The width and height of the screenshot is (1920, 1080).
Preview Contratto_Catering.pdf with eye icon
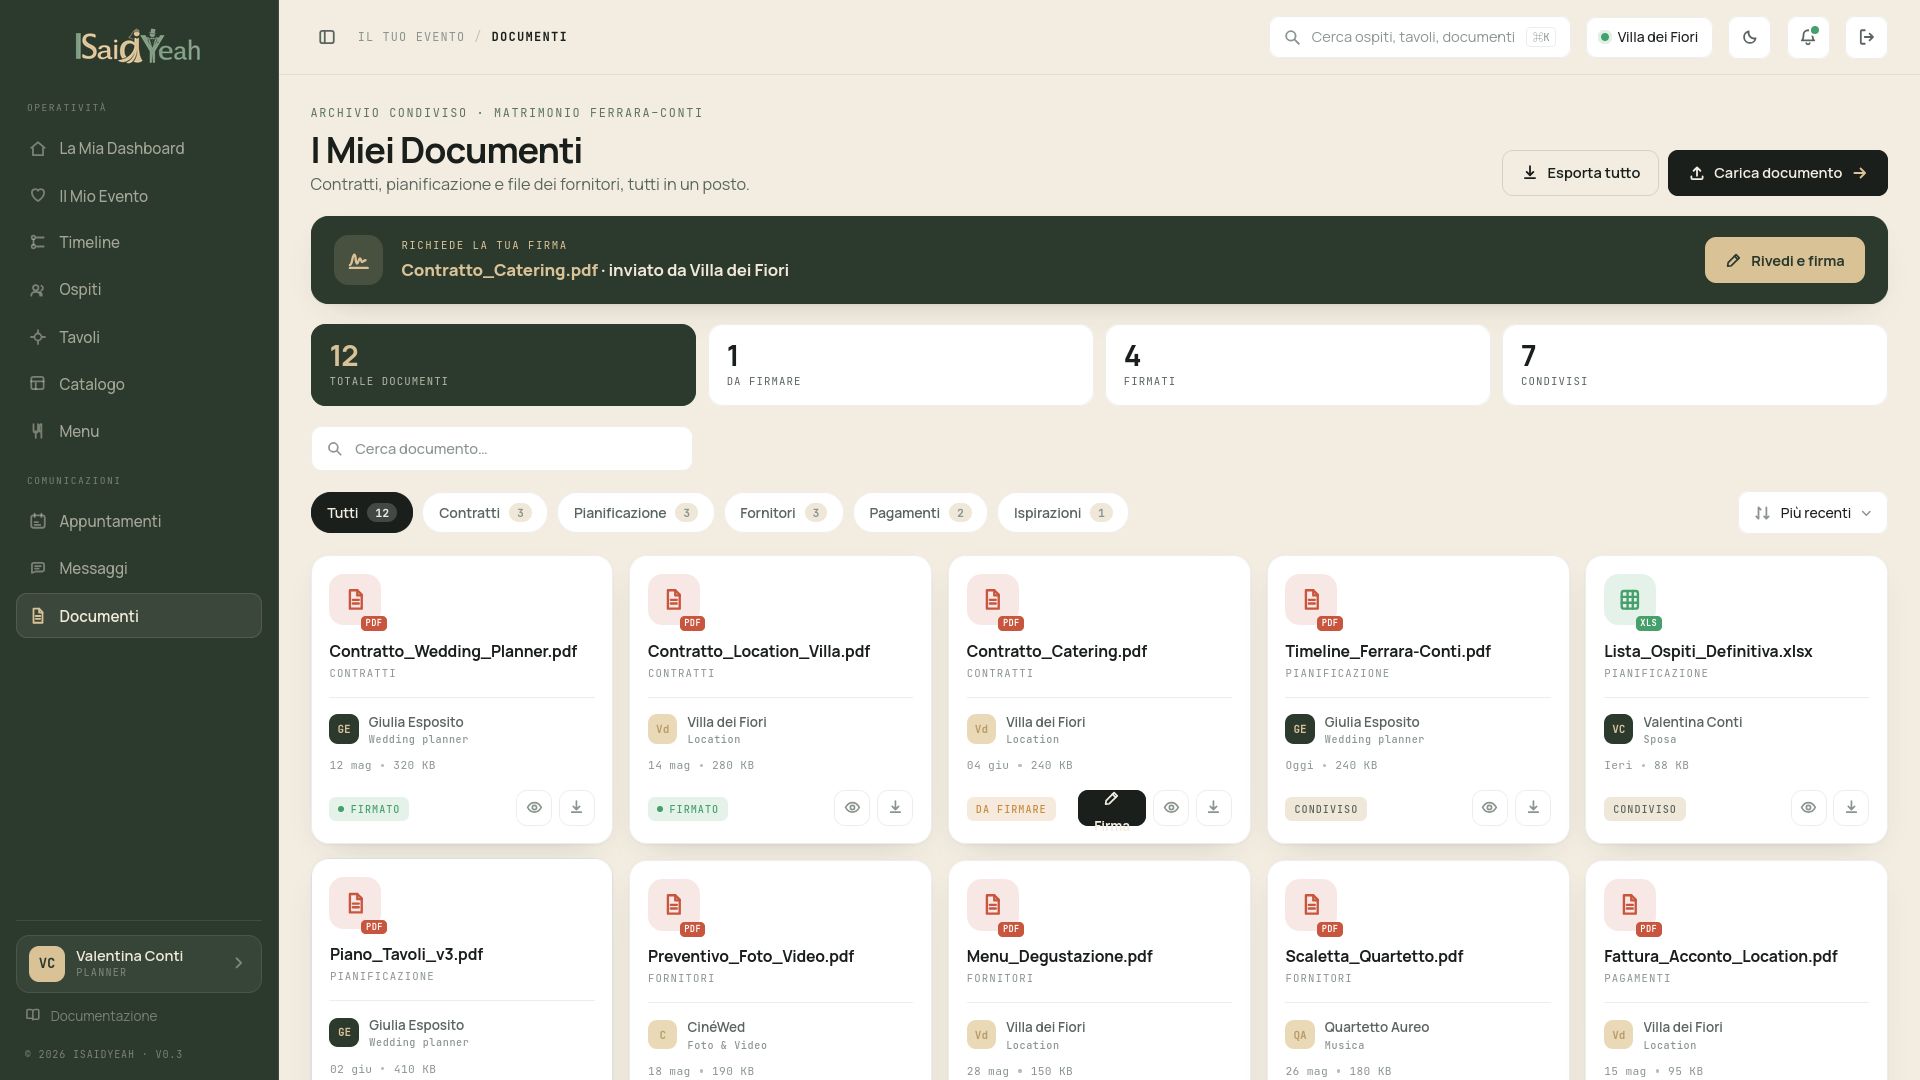click(x=1171, y=808)
